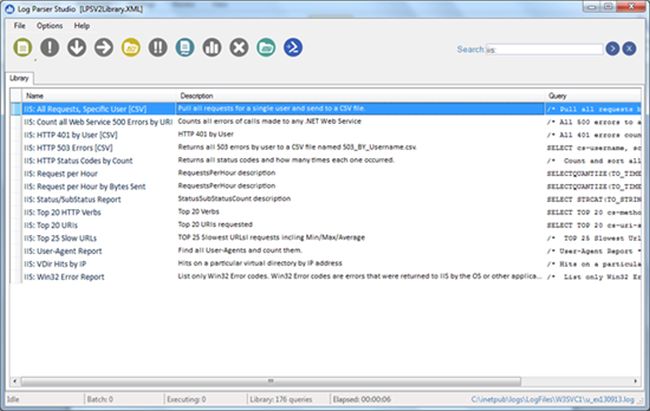Select IIS: HTTP 503 Errors [CSV] query

click(68, 148)
